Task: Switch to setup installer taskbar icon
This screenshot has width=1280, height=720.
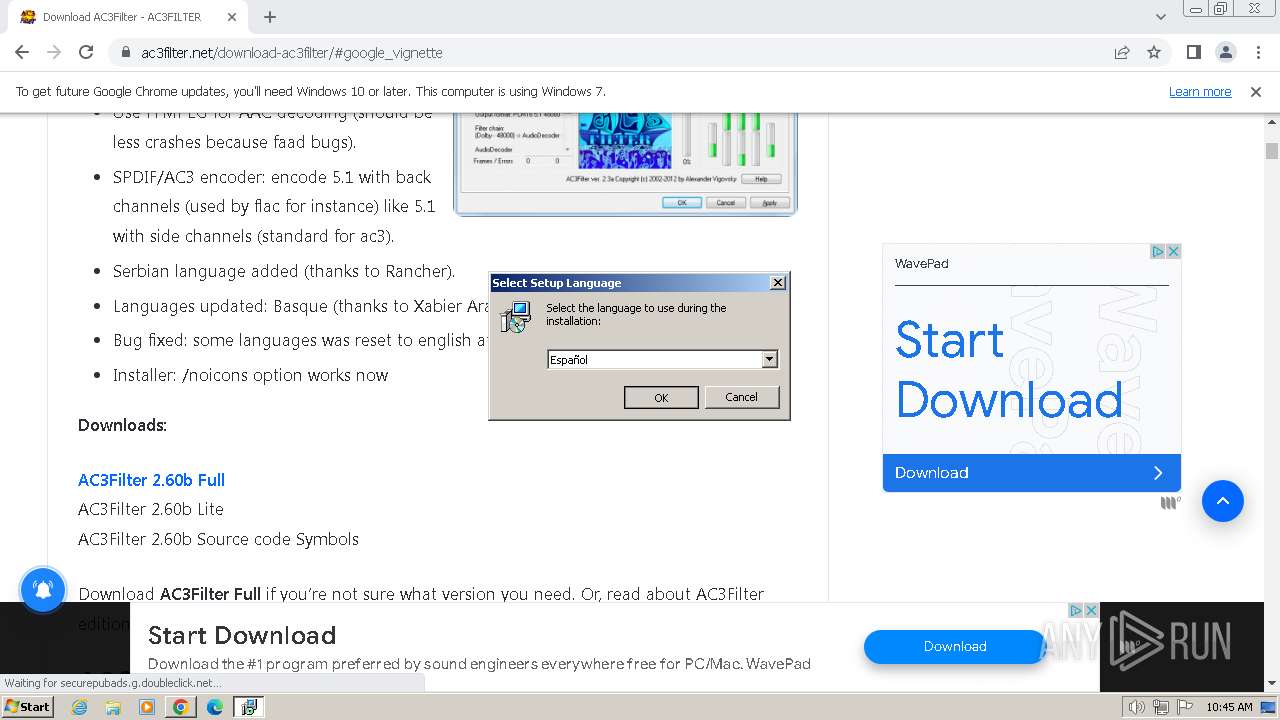Action: [x=249, y=707]
